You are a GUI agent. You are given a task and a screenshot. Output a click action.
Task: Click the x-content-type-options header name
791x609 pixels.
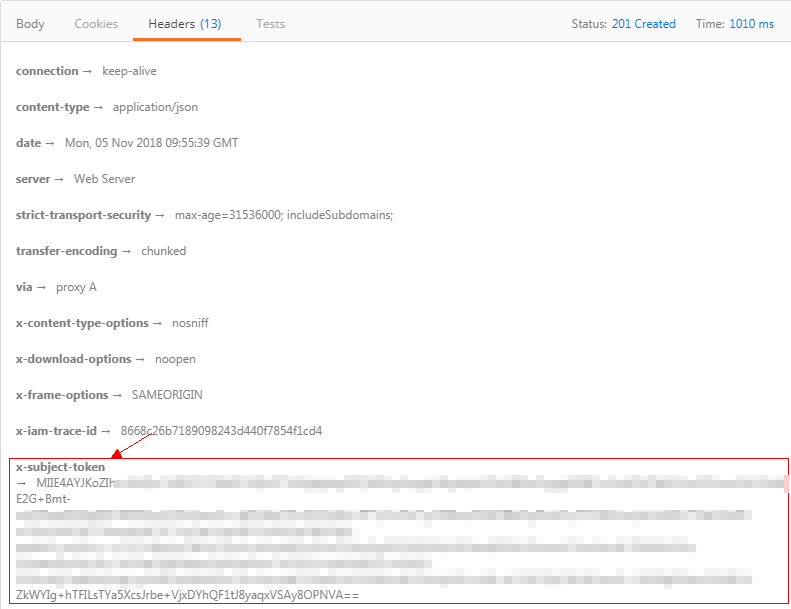82,323
